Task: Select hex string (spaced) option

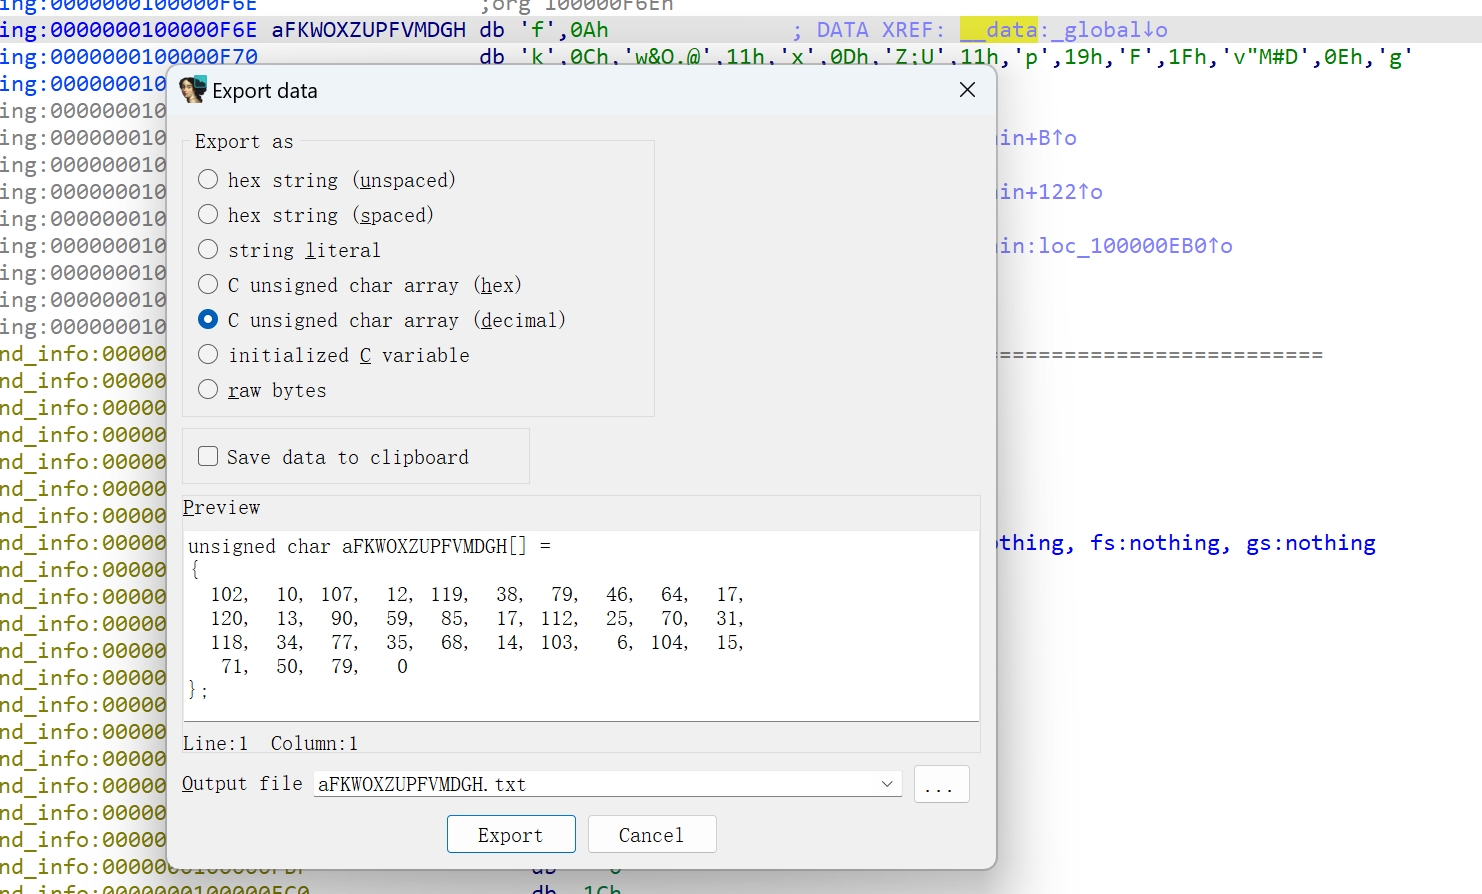Action: 208,215
